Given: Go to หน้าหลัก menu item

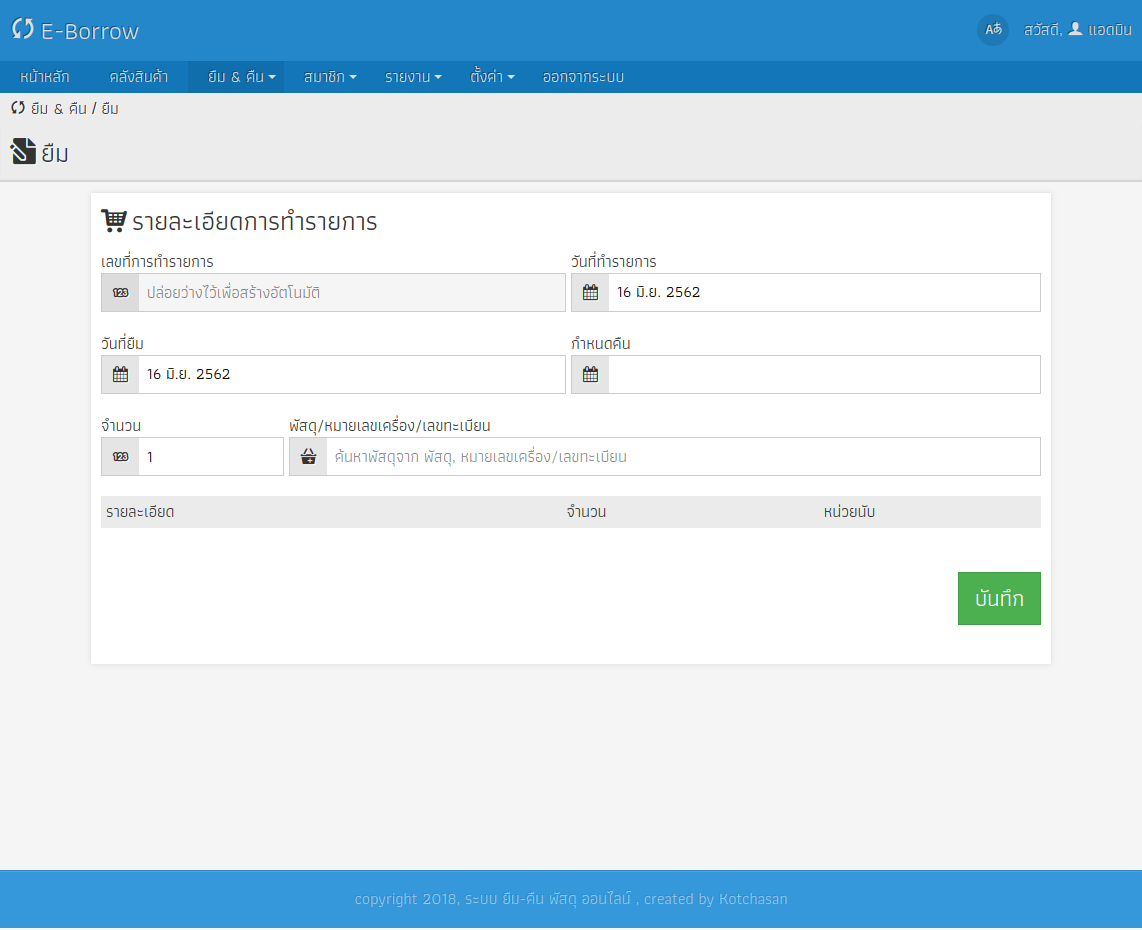Looking at the screenshot, I should [x=45, y=76].
